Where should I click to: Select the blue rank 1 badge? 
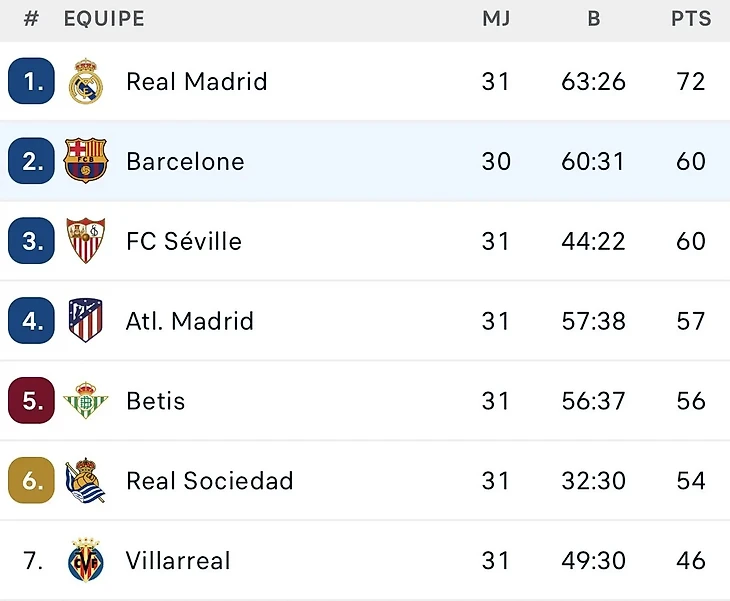(32, 82)
